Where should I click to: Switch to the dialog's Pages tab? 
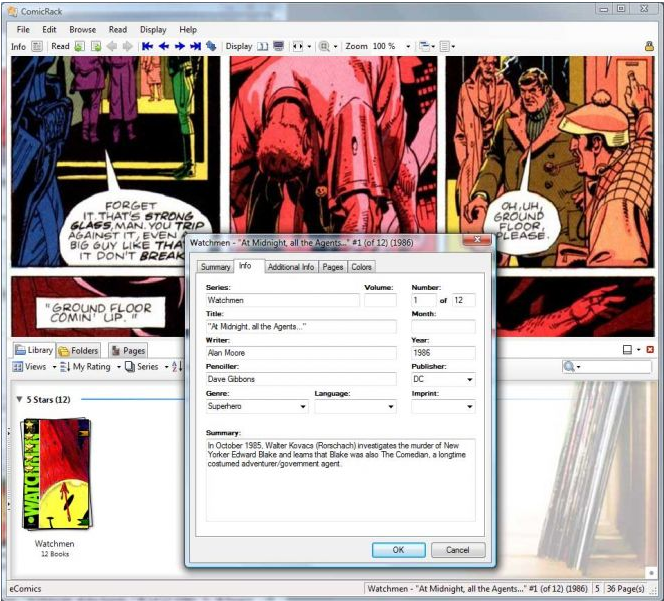coord(332,267)
